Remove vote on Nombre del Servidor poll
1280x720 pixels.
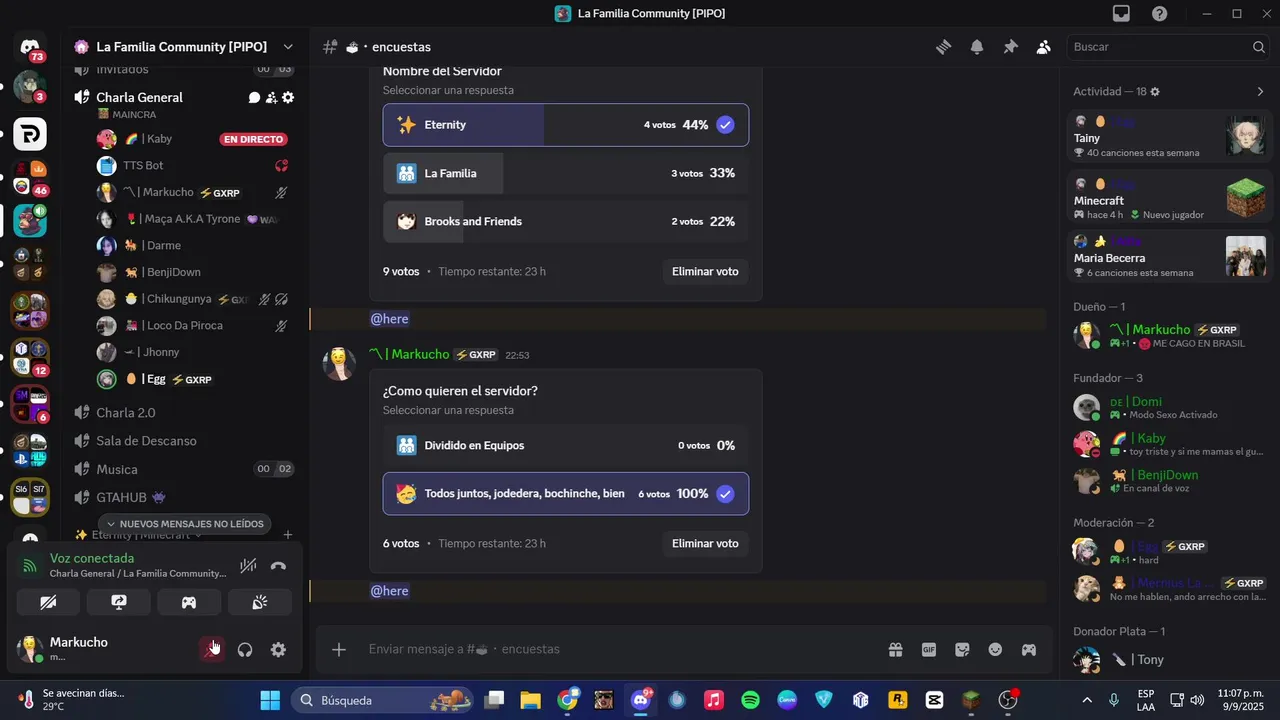tap(705, 271)
